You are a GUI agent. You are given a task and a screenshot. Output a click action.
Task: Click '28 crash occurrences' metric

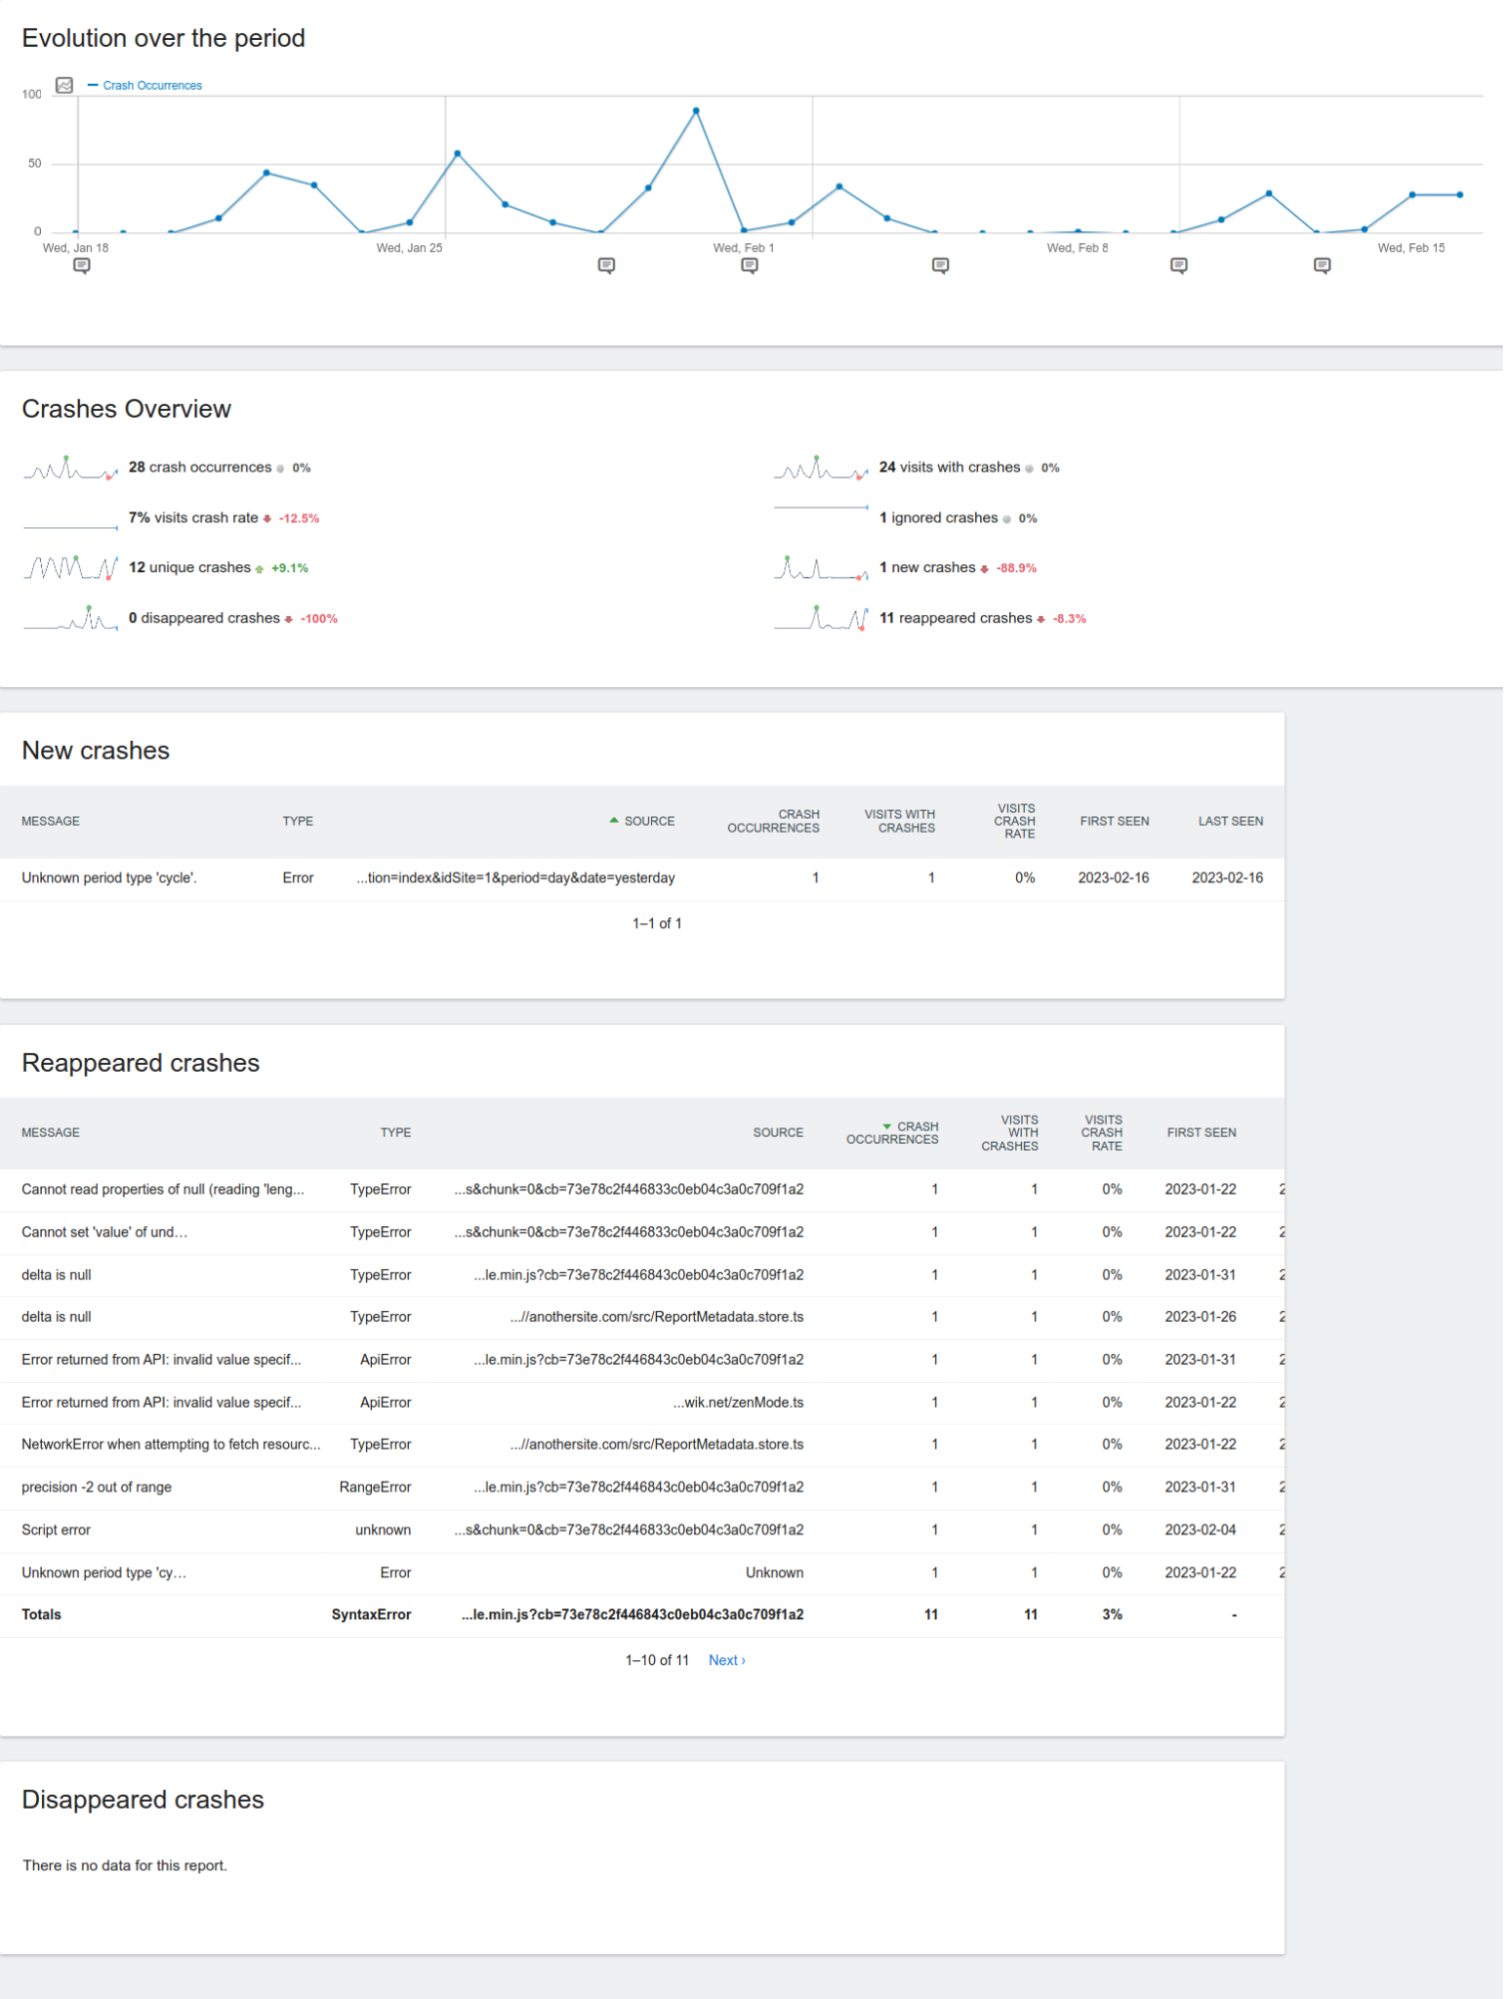(200, 468)
